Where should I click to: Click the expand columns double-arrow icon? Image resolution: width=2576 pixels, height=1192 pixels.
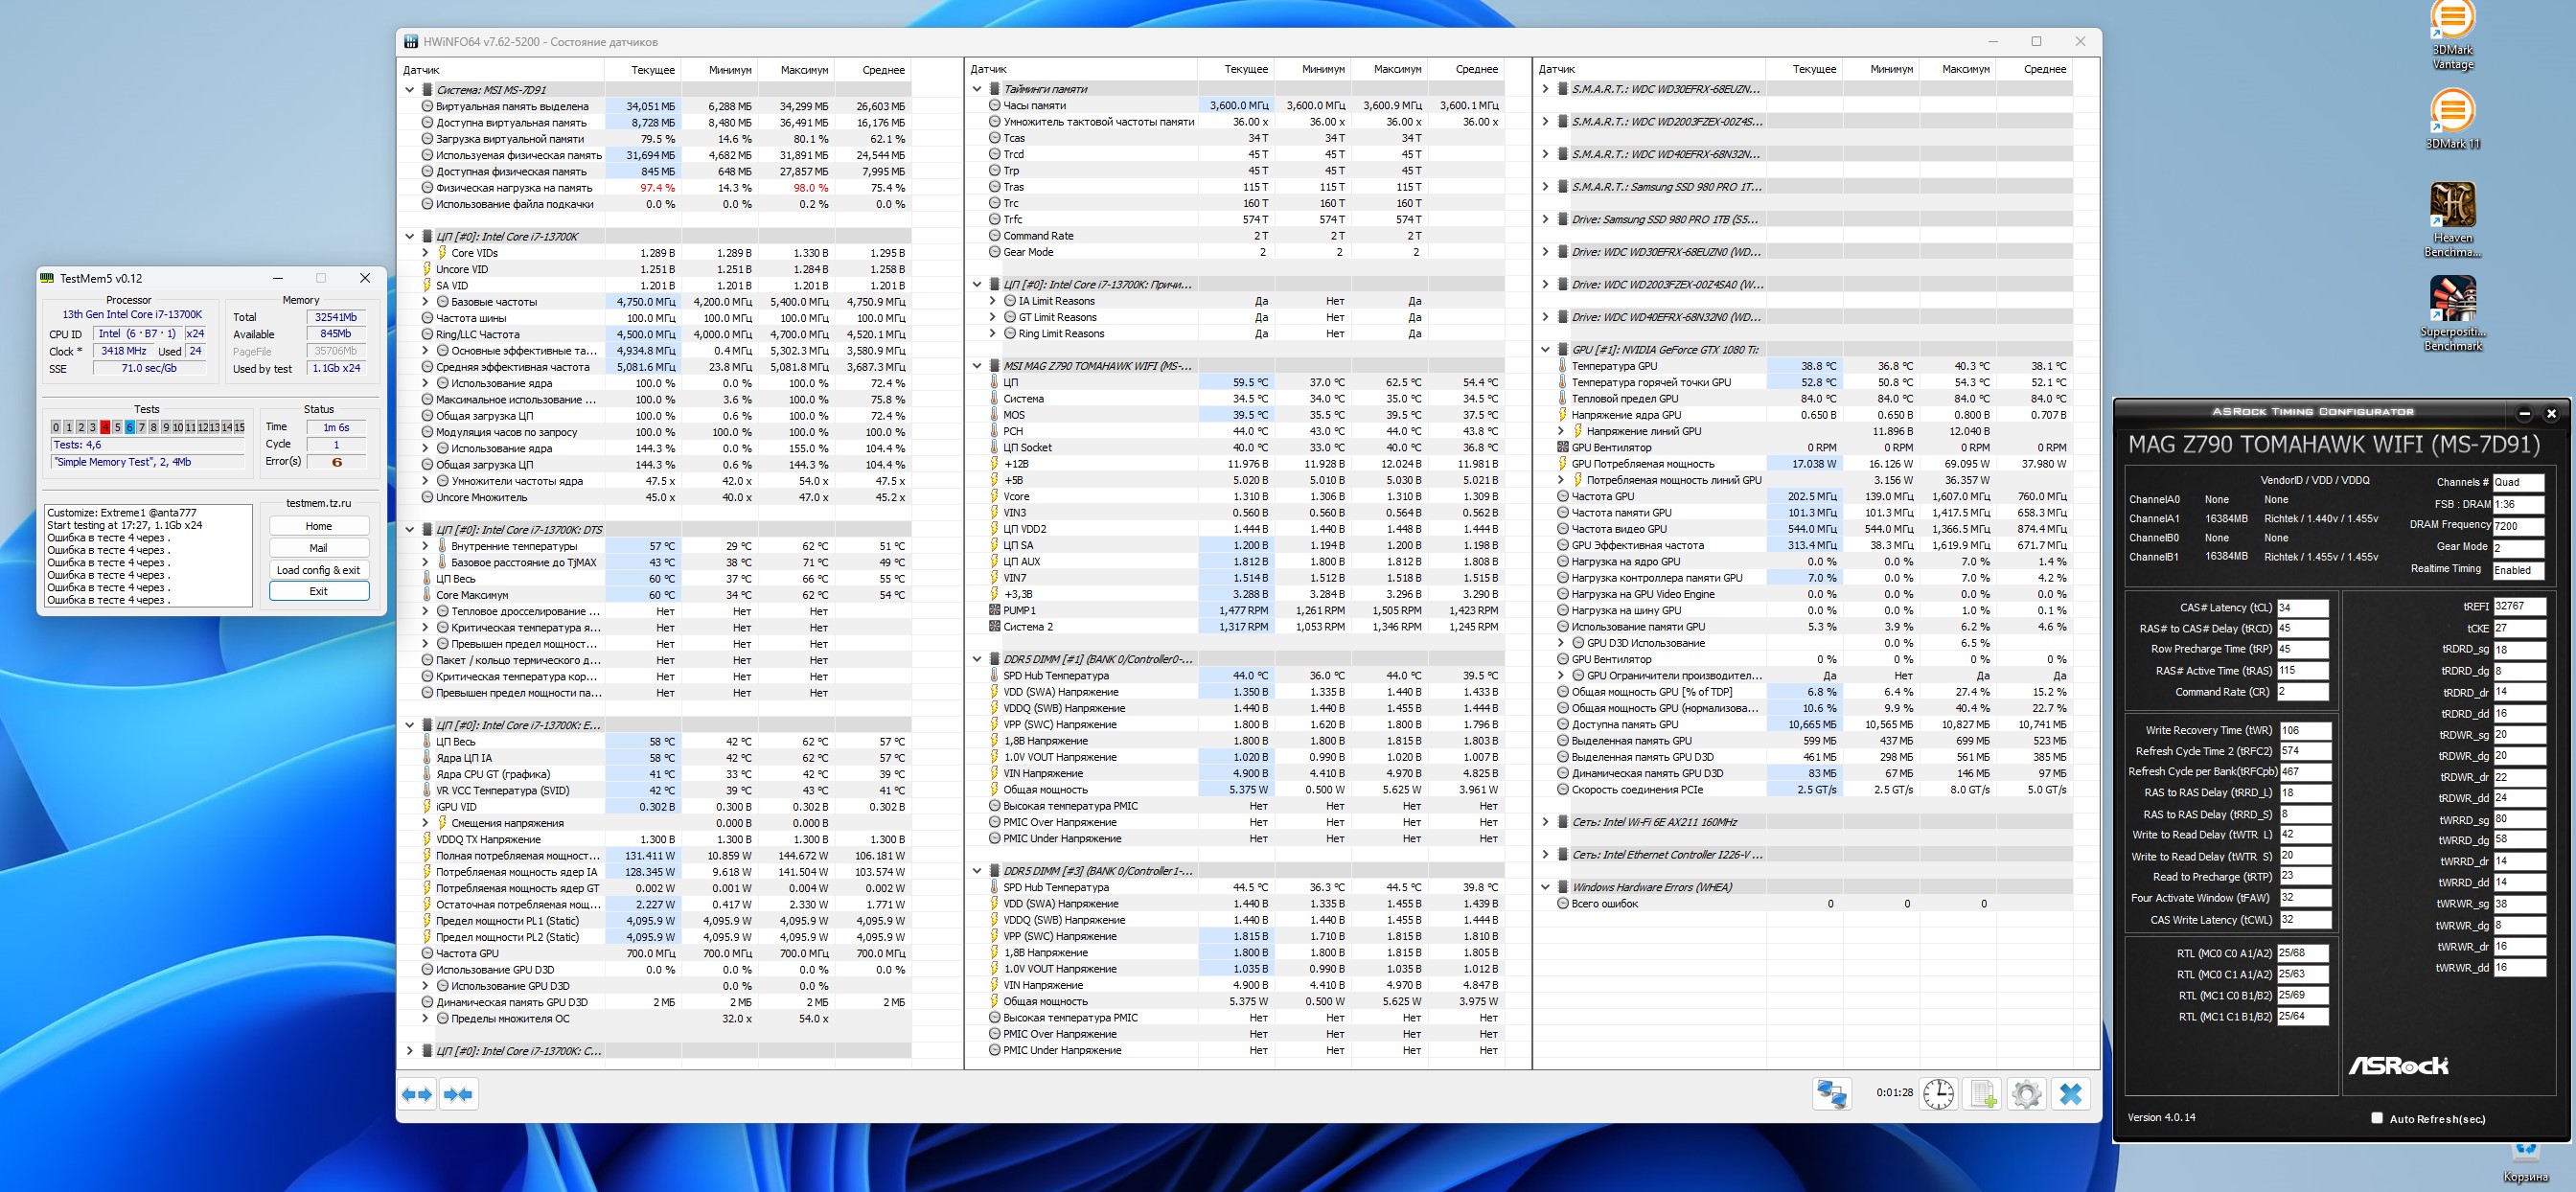coord(417,1094)
